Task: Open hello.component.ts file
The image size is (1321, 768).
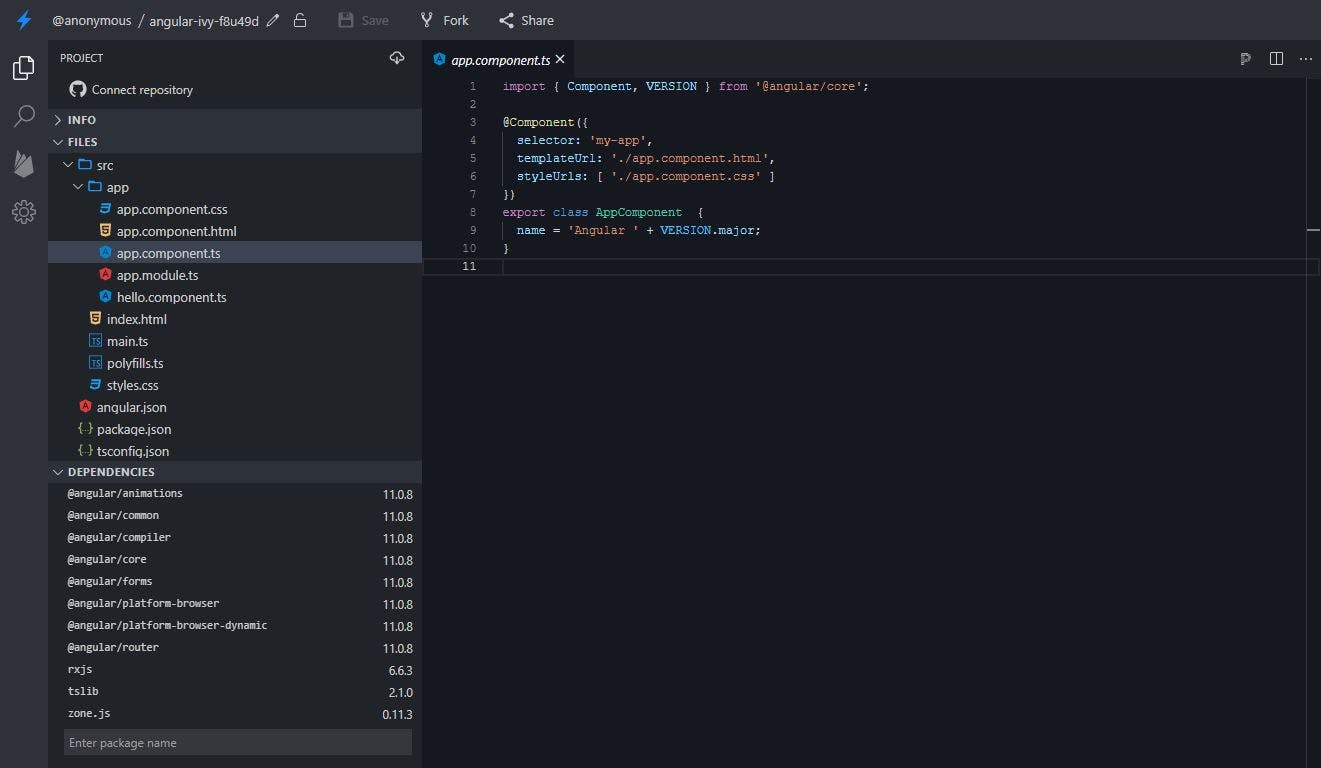Action: click(x=235, y=297)
